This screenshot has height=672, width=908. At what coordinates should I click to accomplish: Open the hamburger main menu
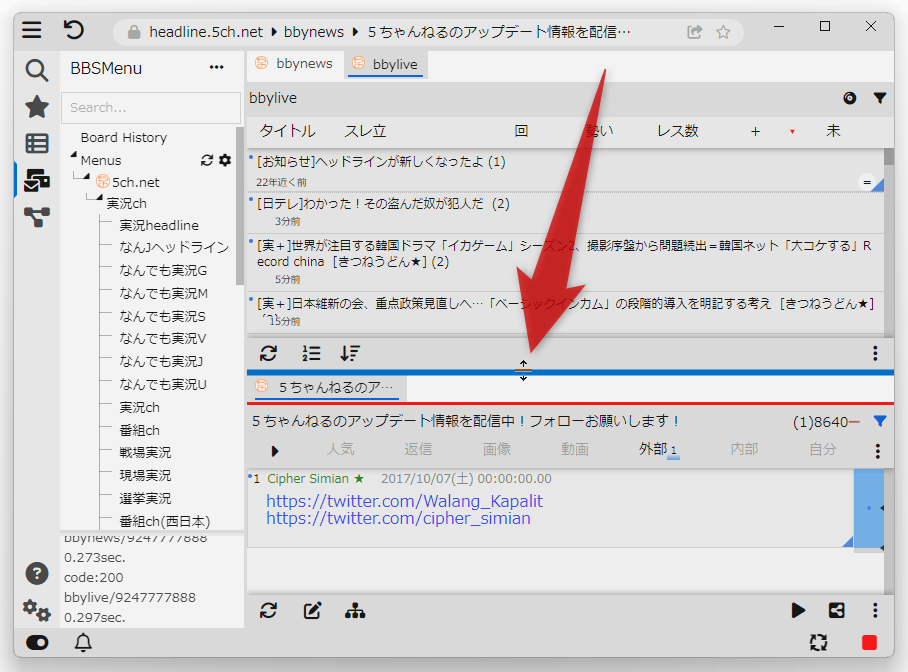coord(32,30)
